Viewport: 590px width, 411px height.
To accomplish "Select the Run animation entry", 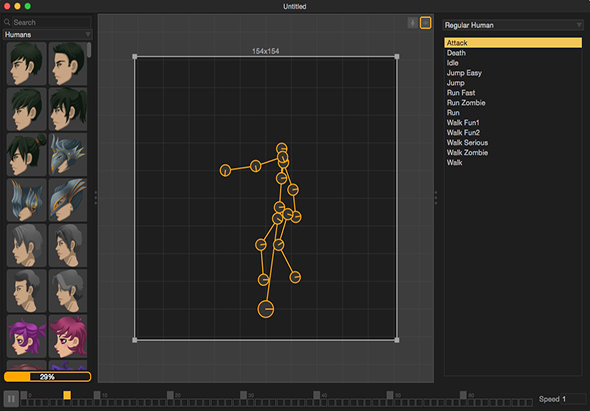I will (x=513, y=113).
